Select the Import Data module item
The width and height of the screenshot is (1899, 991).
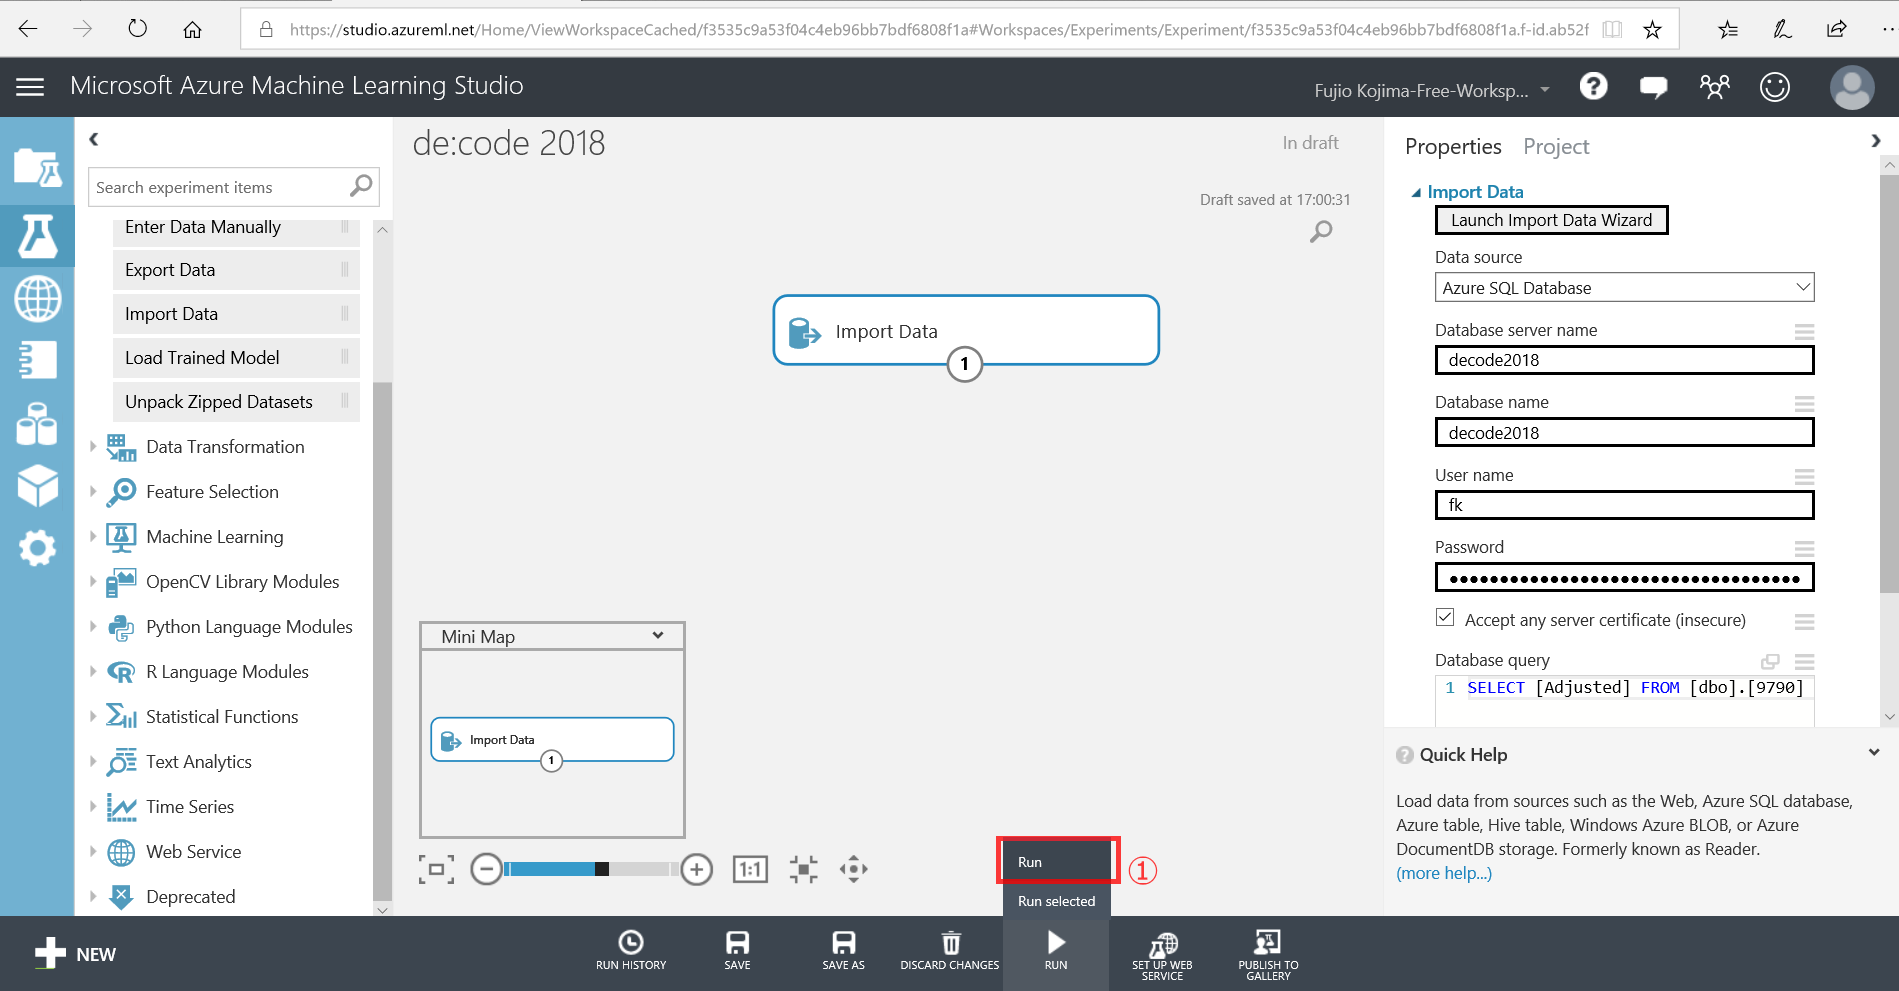236,314
